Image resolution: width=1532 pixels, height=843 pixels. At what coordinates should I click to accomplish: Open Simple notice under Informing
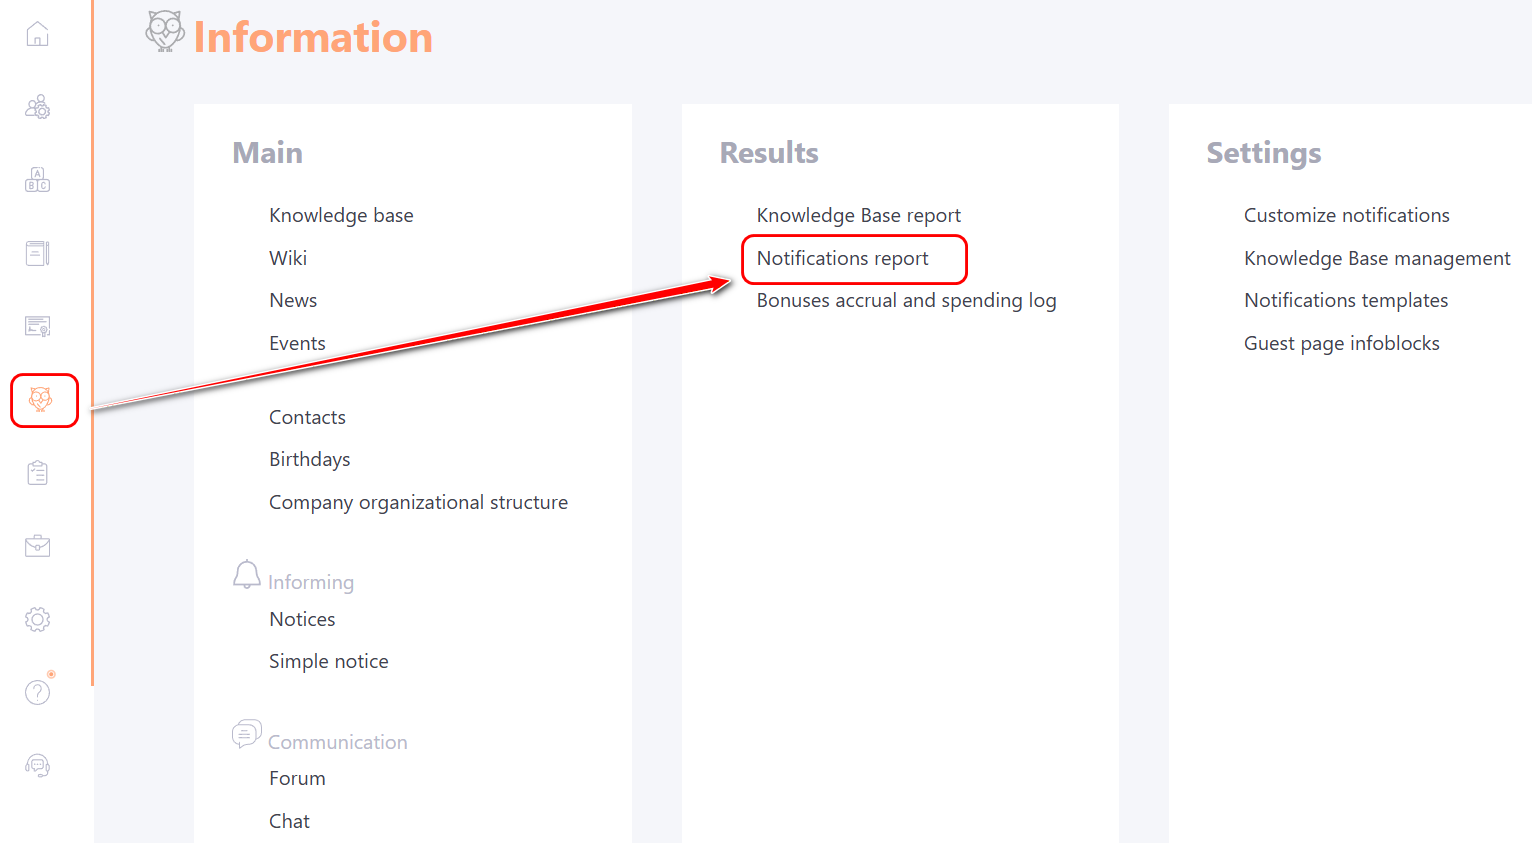click(328, 662)
